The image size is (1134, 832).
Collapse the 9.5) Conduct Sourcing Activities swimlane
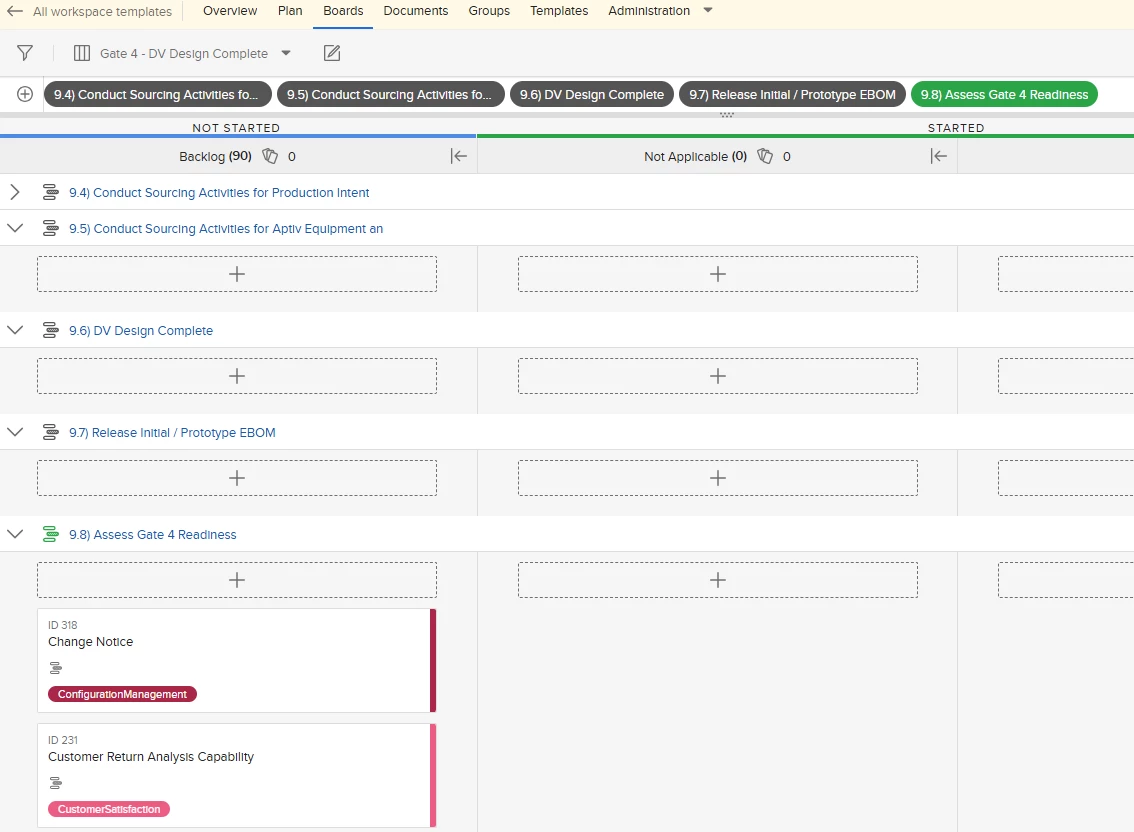[x=14, y=228]
